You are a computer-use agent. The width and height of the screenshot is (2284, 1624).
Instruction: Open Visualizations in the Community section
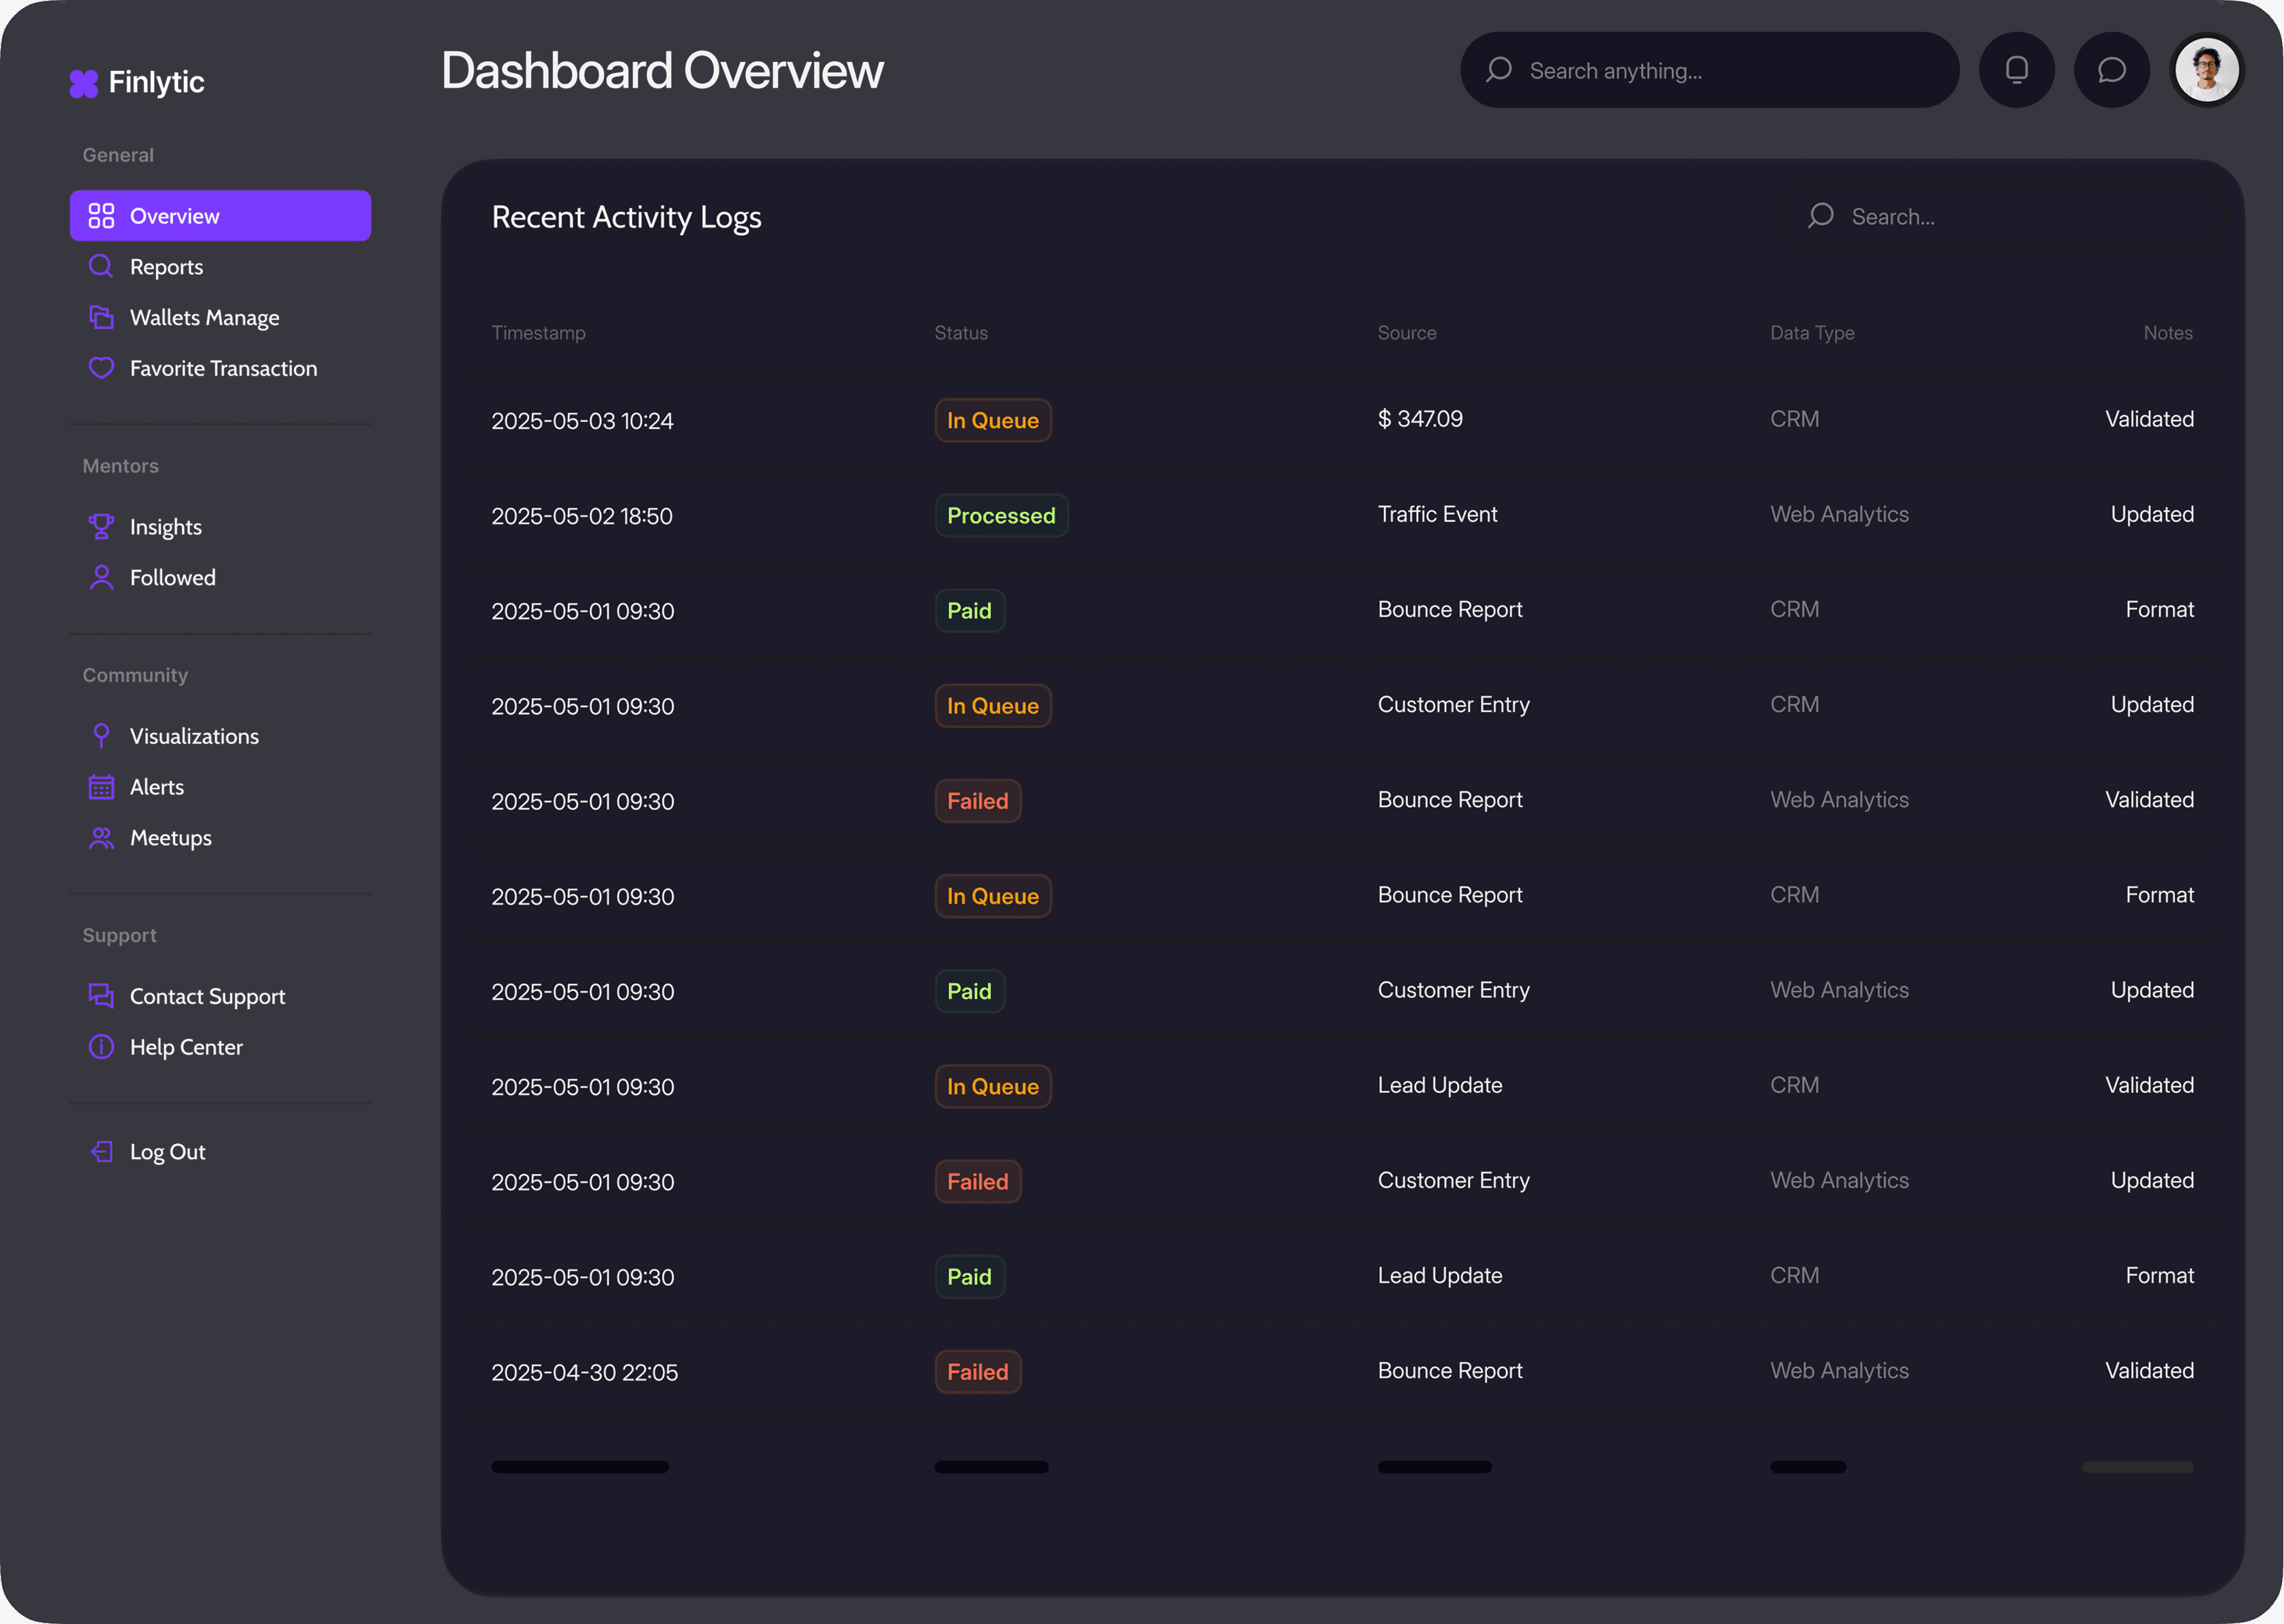click(194, 736)
